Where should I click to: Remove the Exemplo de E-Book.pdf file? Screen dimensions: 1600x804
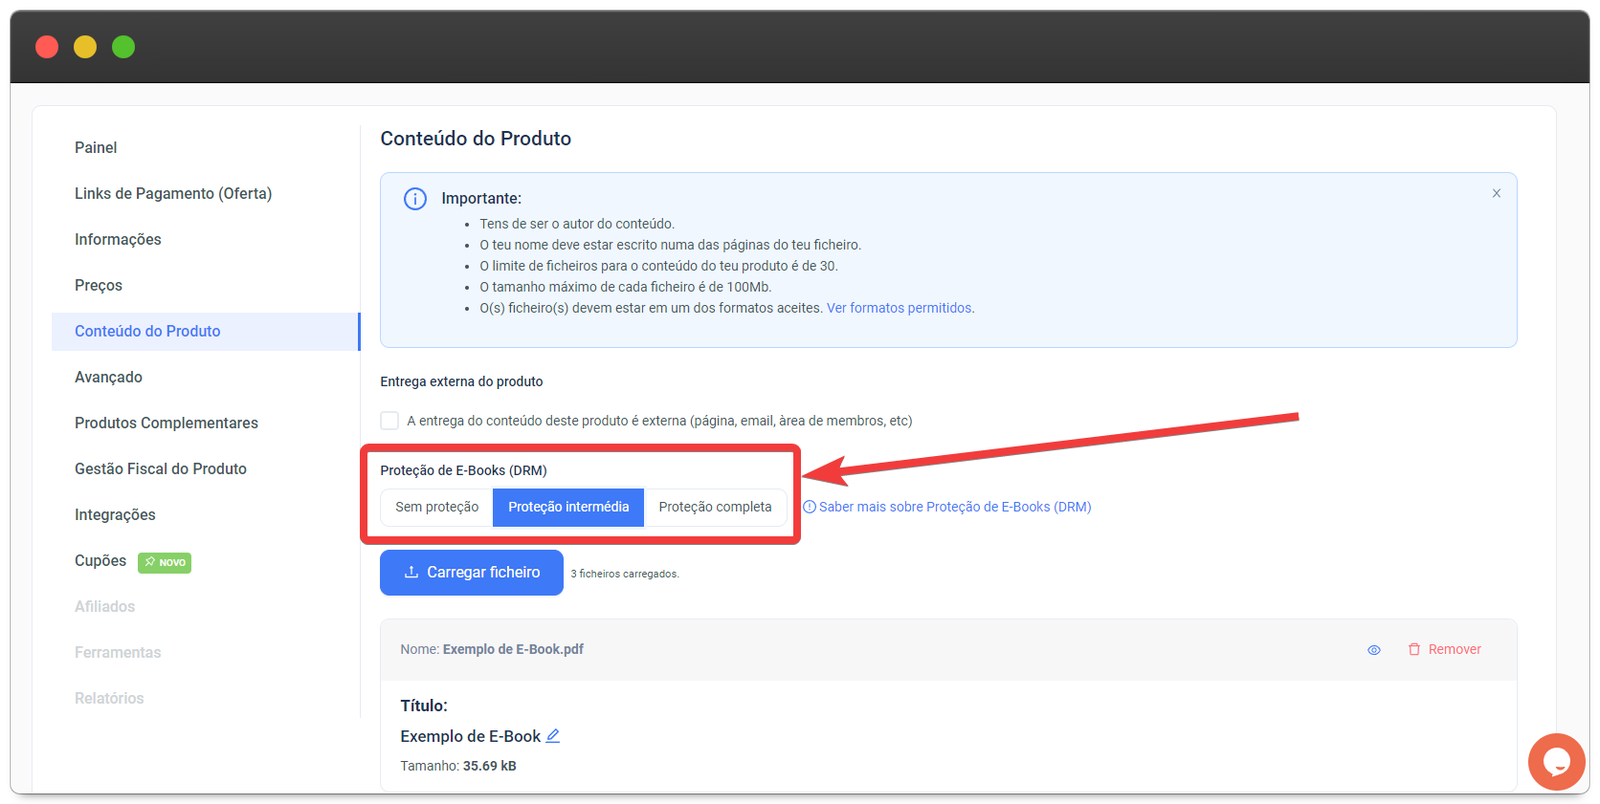click(x=1444, y=650)
